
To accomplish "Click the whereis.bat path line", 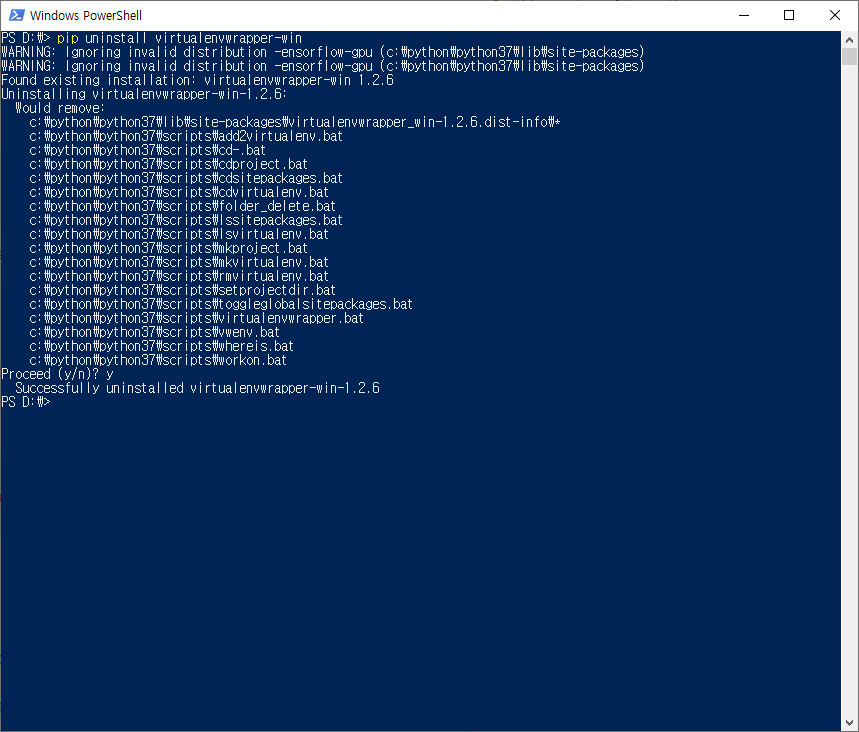I will [x=162, y=346].
